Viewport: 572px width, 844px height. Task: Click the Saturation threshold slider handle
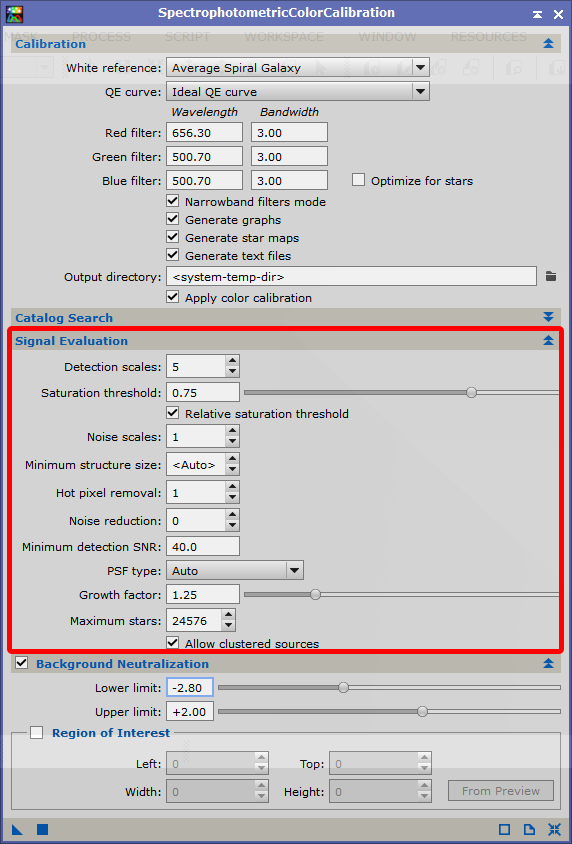471,392
